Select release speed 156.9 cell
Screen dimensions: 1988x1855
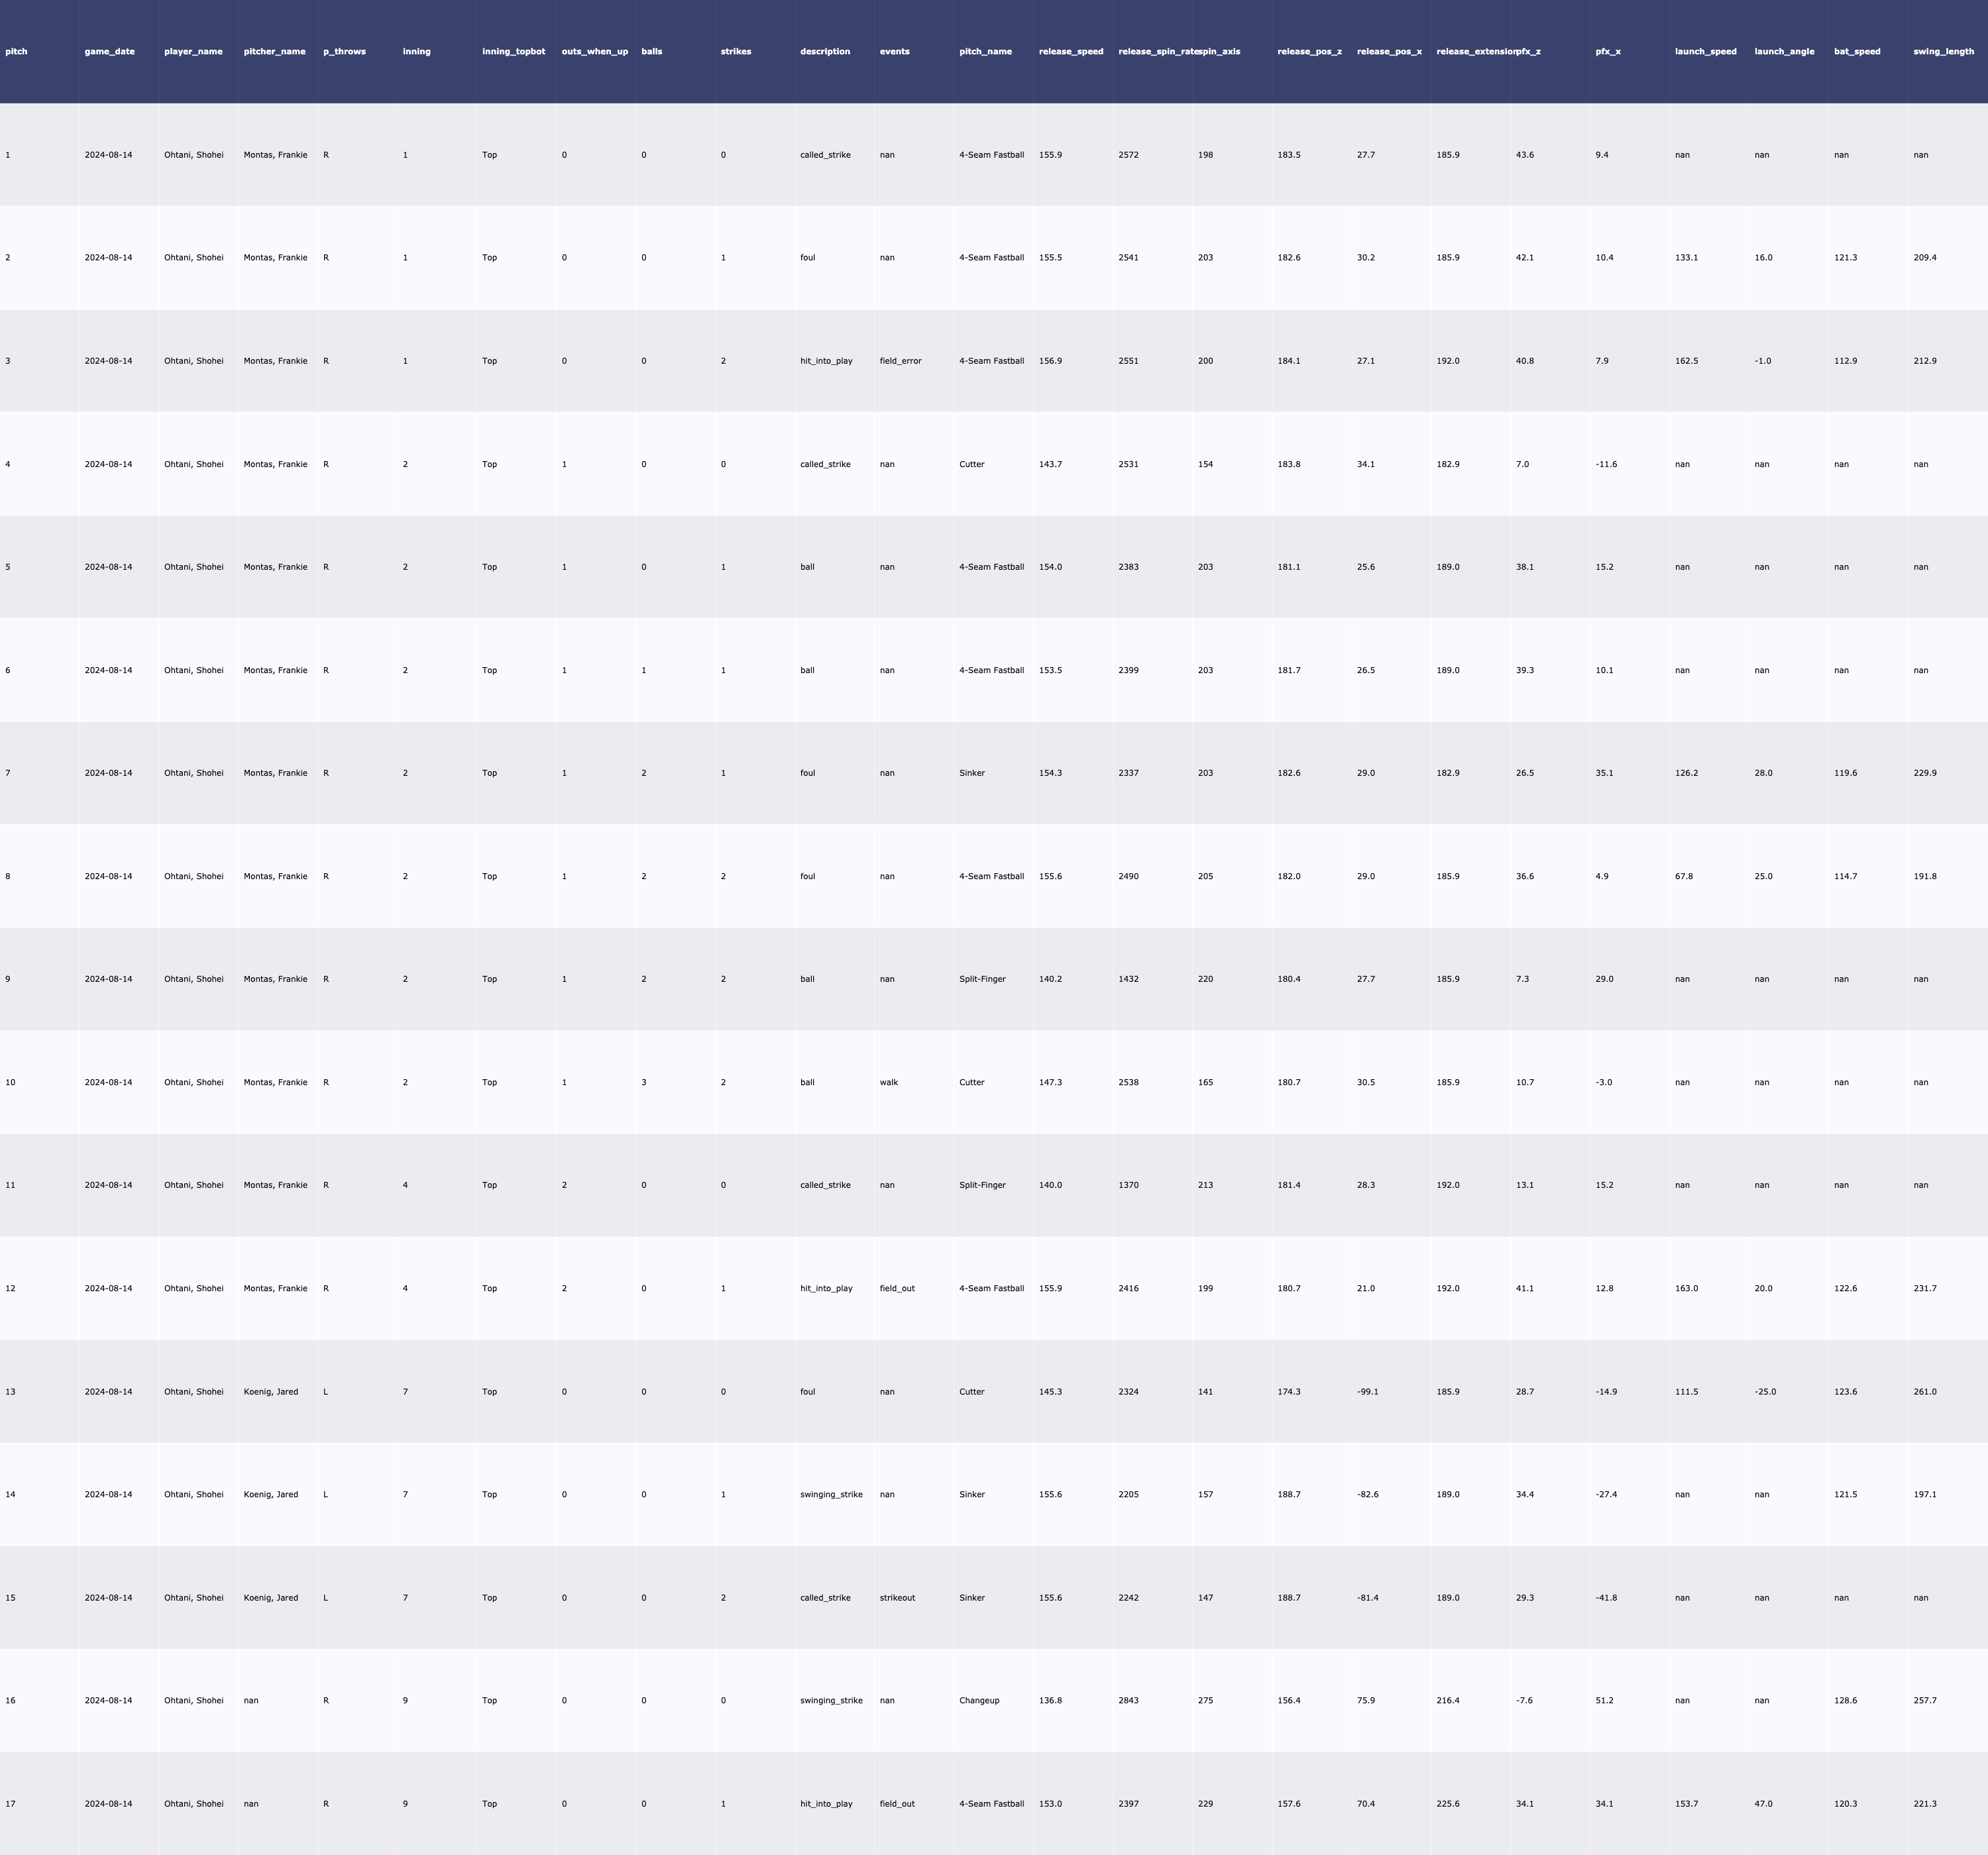tap(1050, 361)
